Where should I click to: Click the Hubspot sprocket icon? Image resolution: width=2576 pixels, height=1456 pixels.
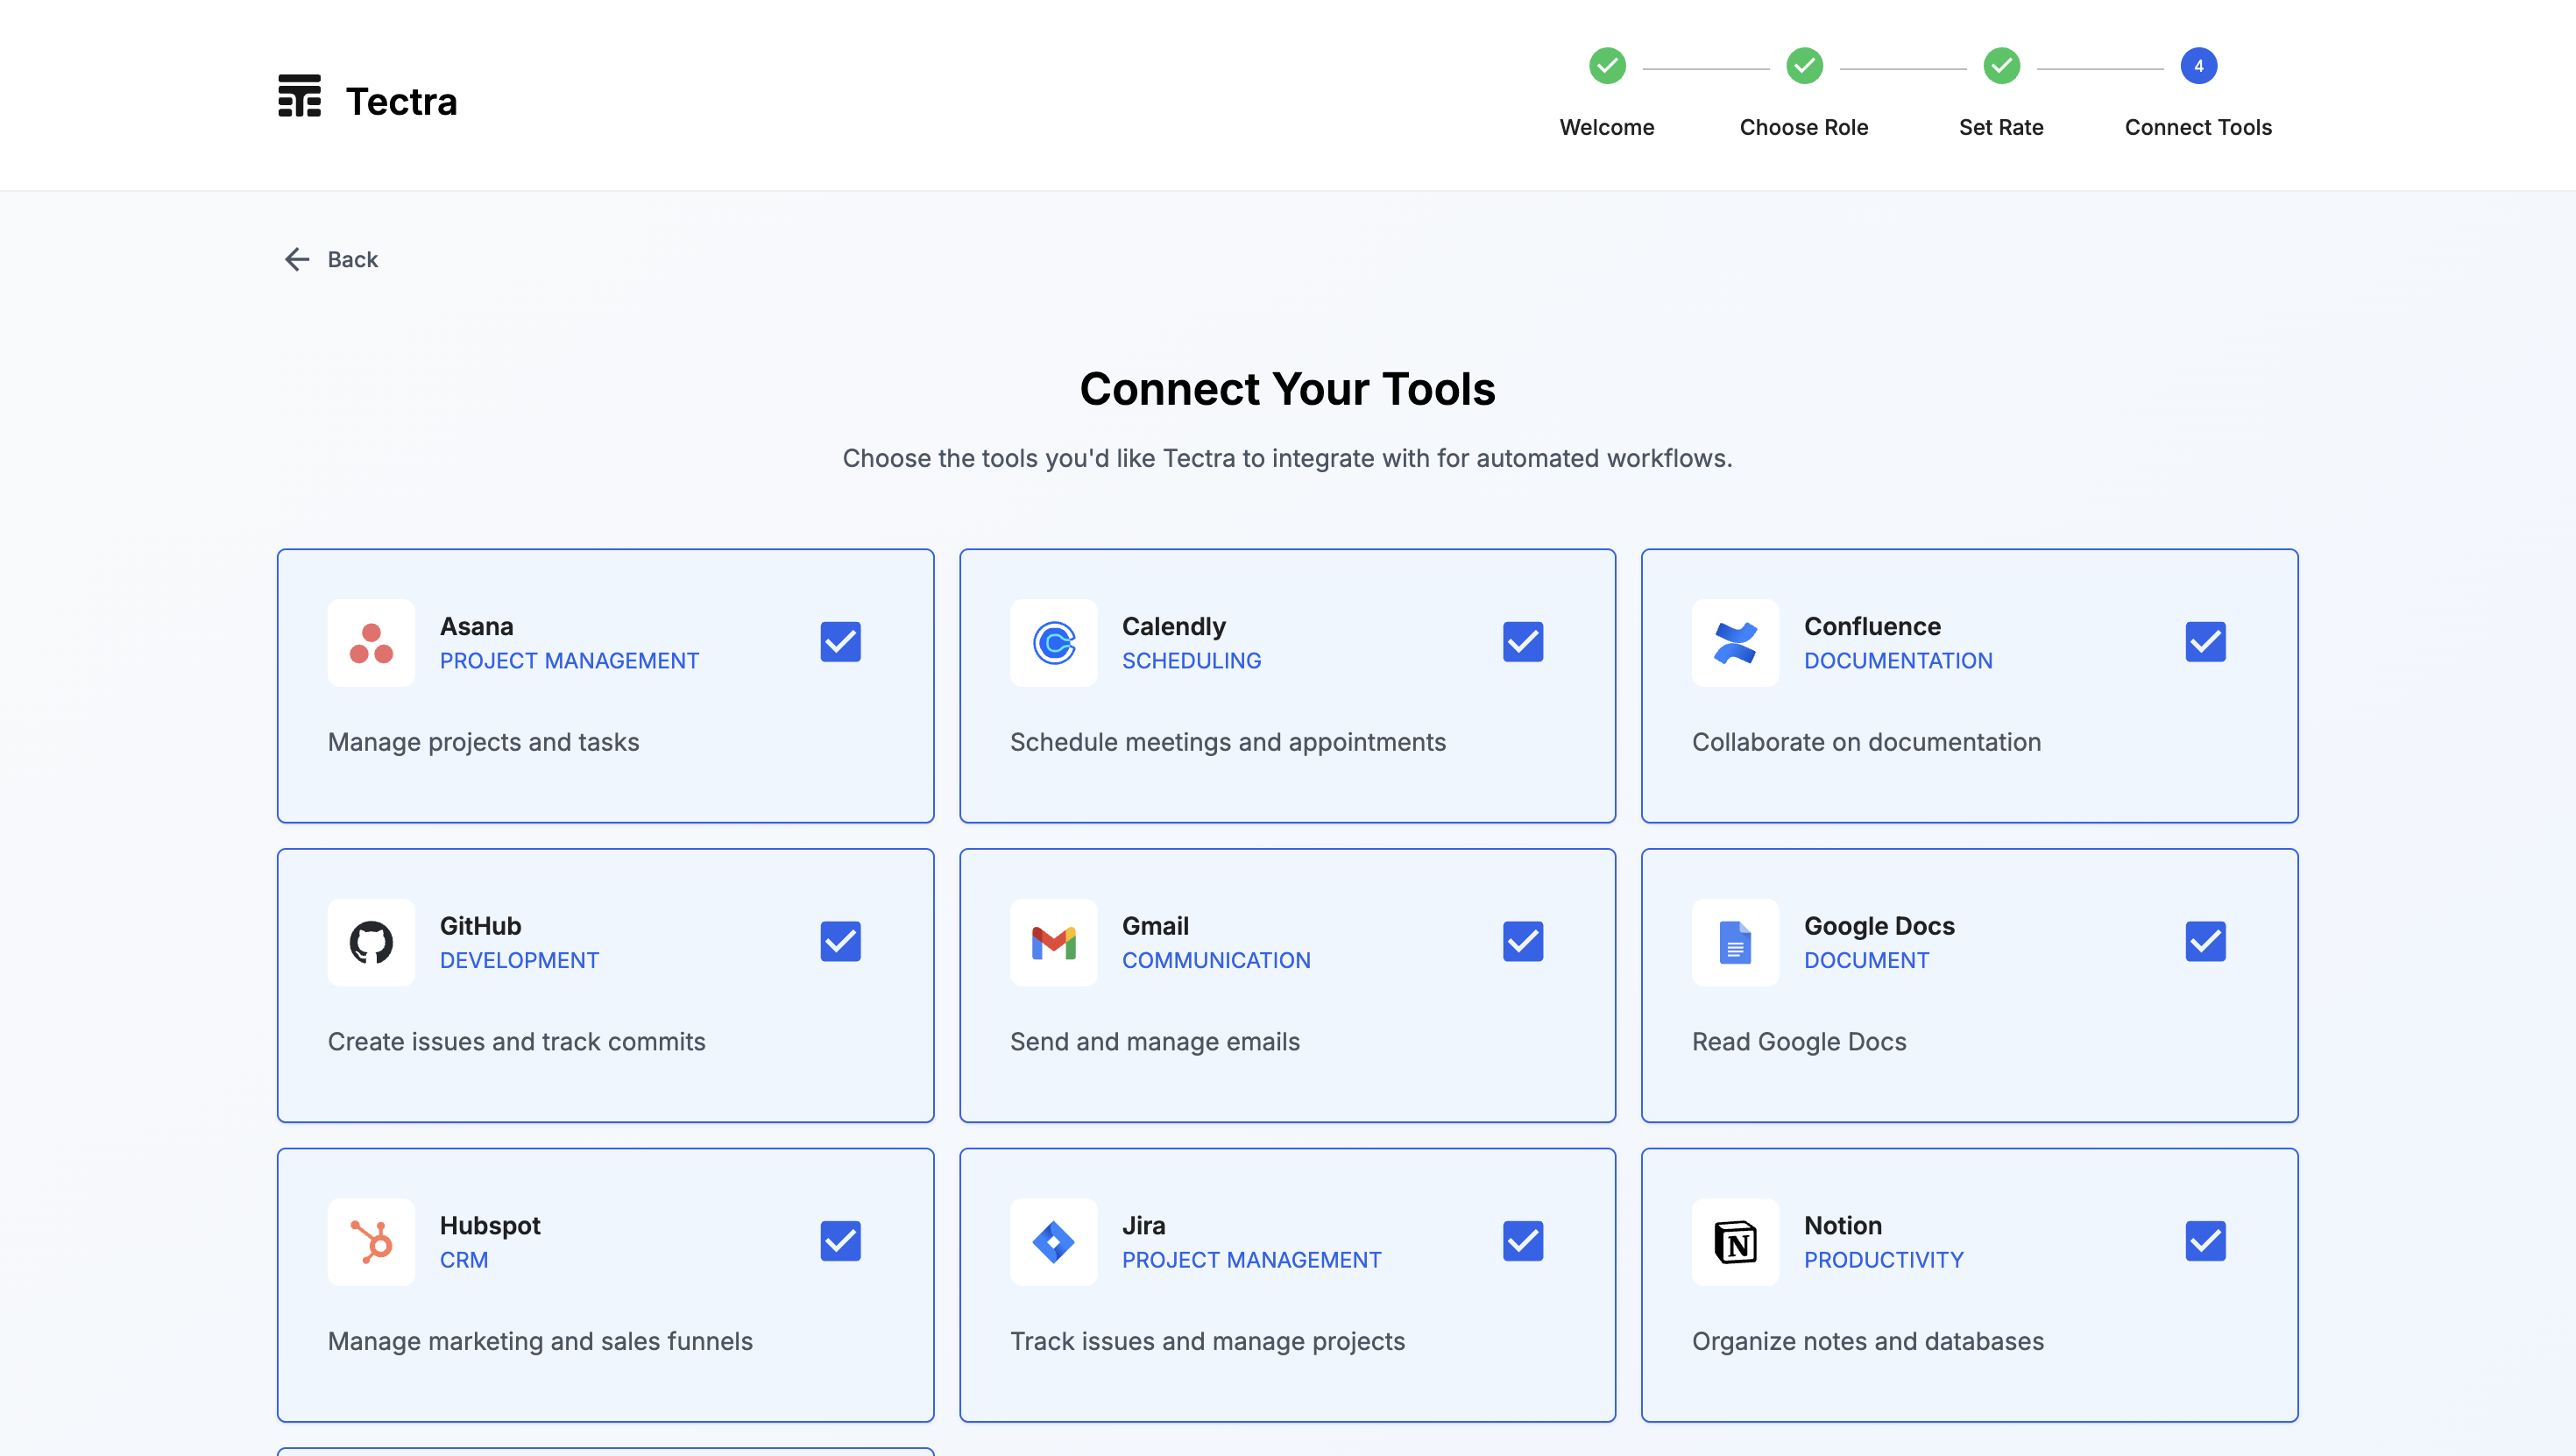coord(371,1242)
